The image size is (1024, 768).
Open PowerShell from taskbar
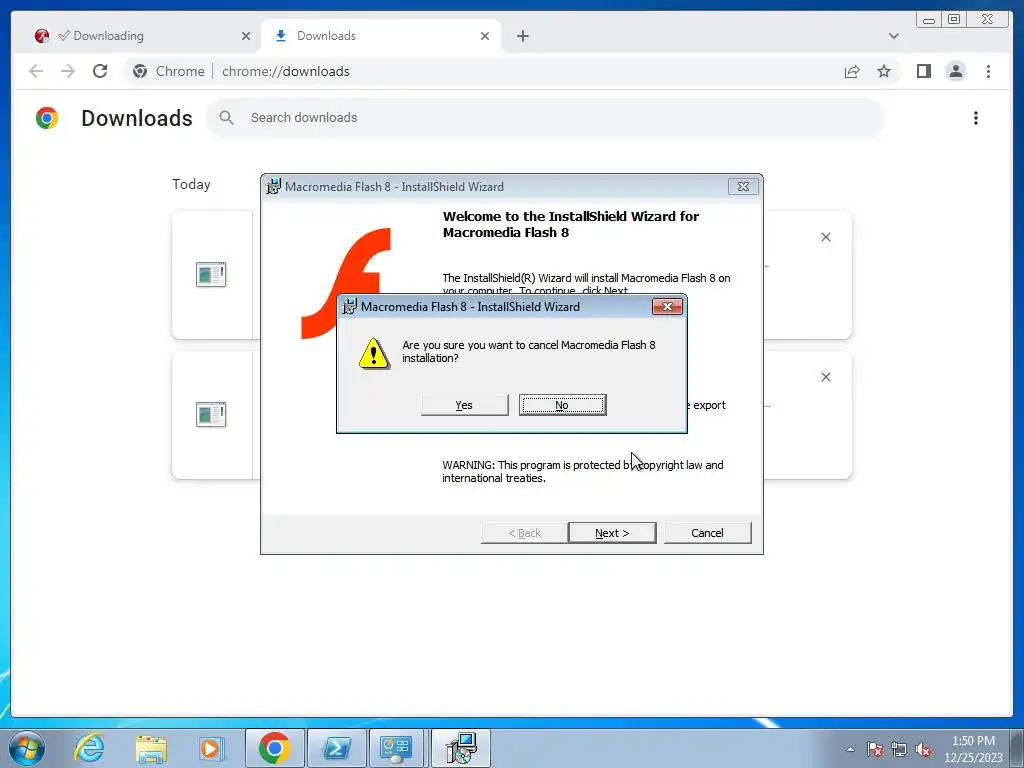337,748
